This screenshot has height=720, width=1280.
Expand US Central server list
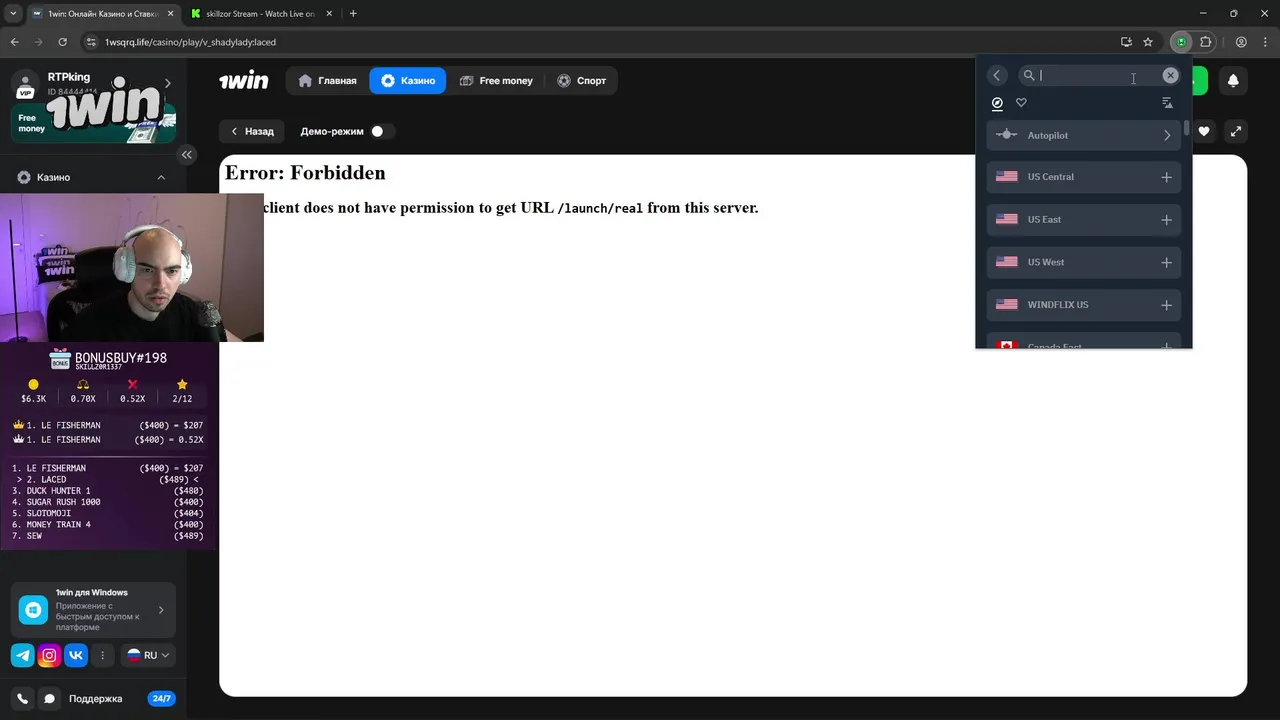pyautogui.click(x=1166, y=177)
